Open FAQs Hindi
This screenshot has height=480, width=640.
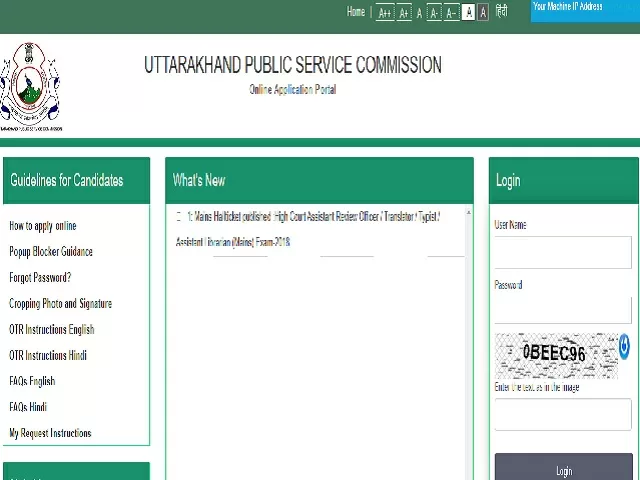28,407
